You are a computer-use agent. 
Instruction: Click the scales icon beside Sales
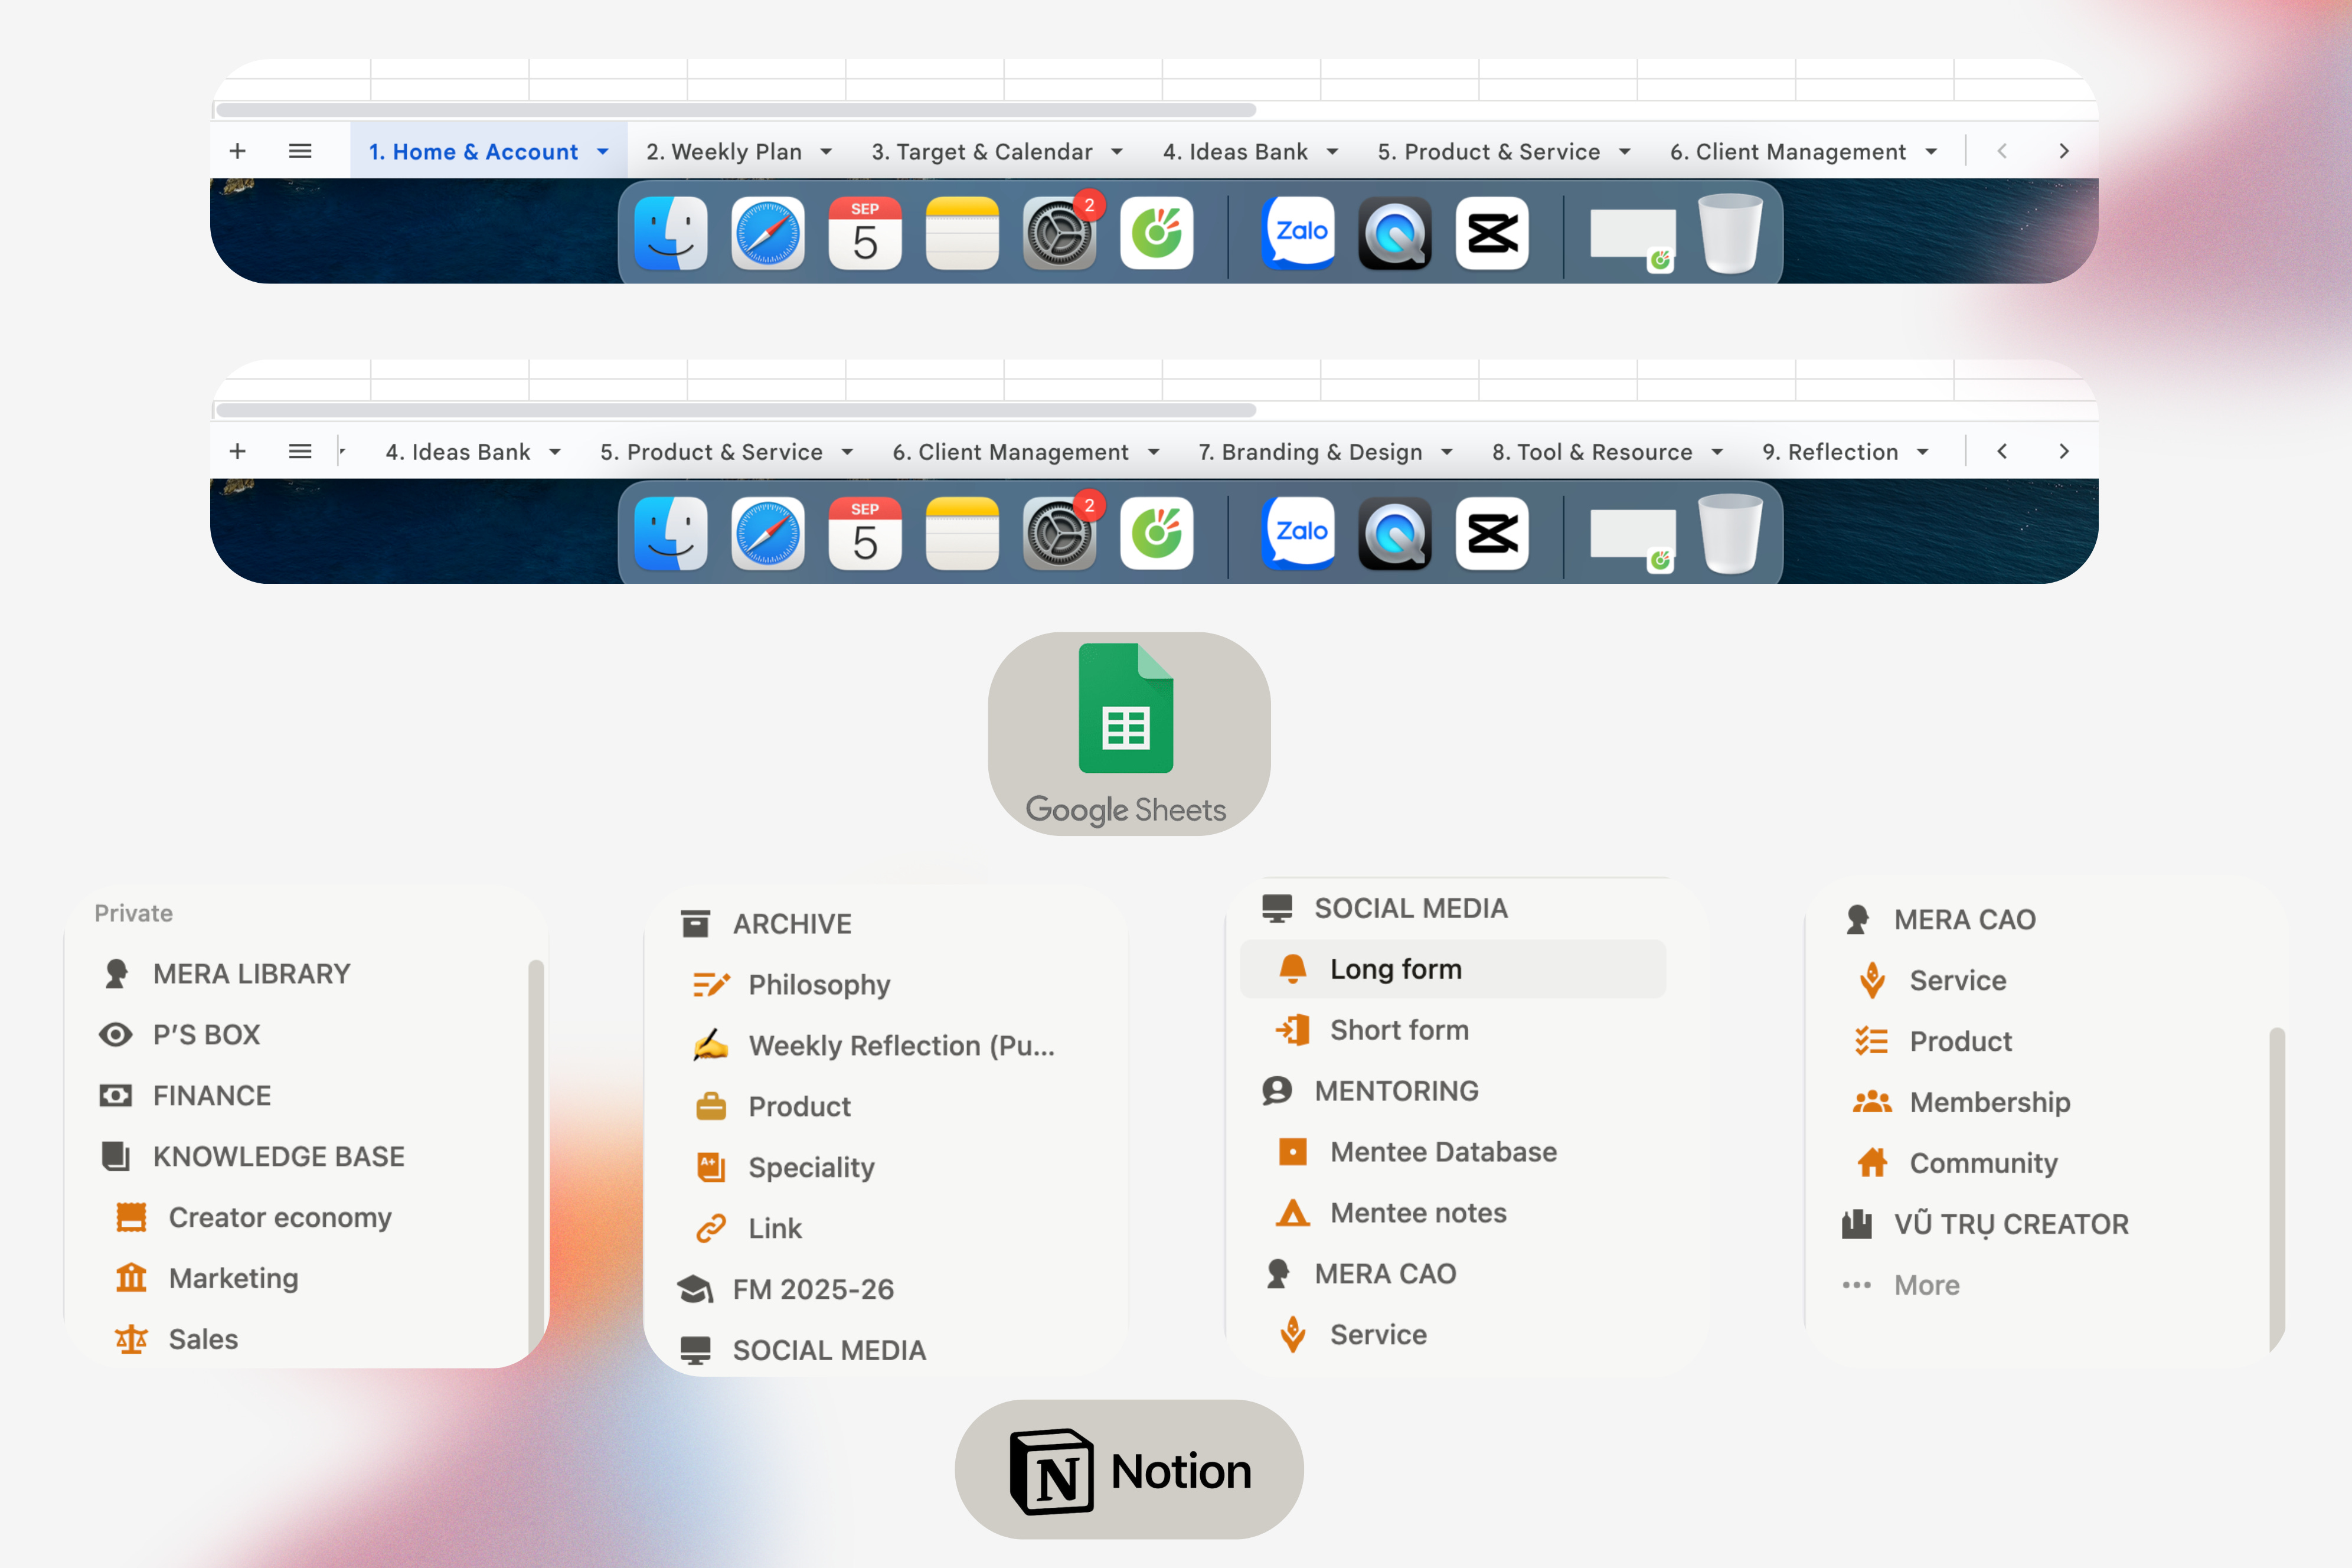(131, 1339)
